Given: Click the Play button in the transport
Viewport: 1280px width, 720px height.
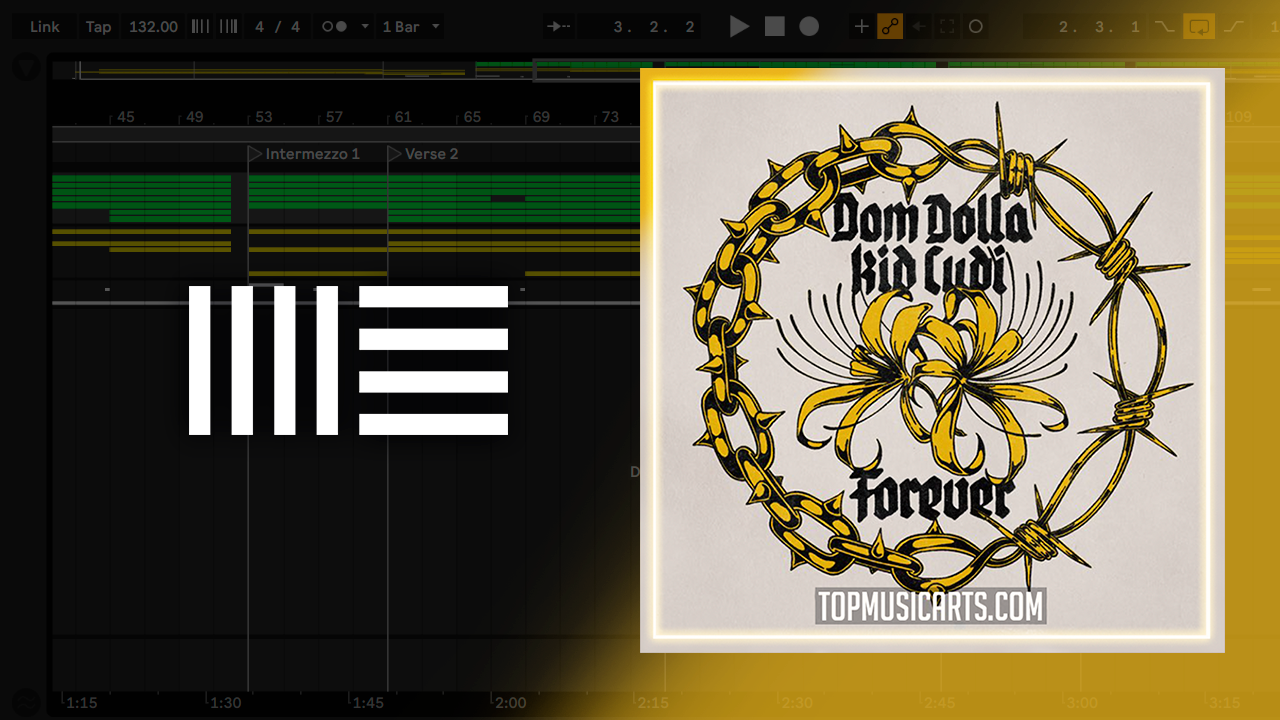Looking at the screenshot, I should click(x=739, y=27).
